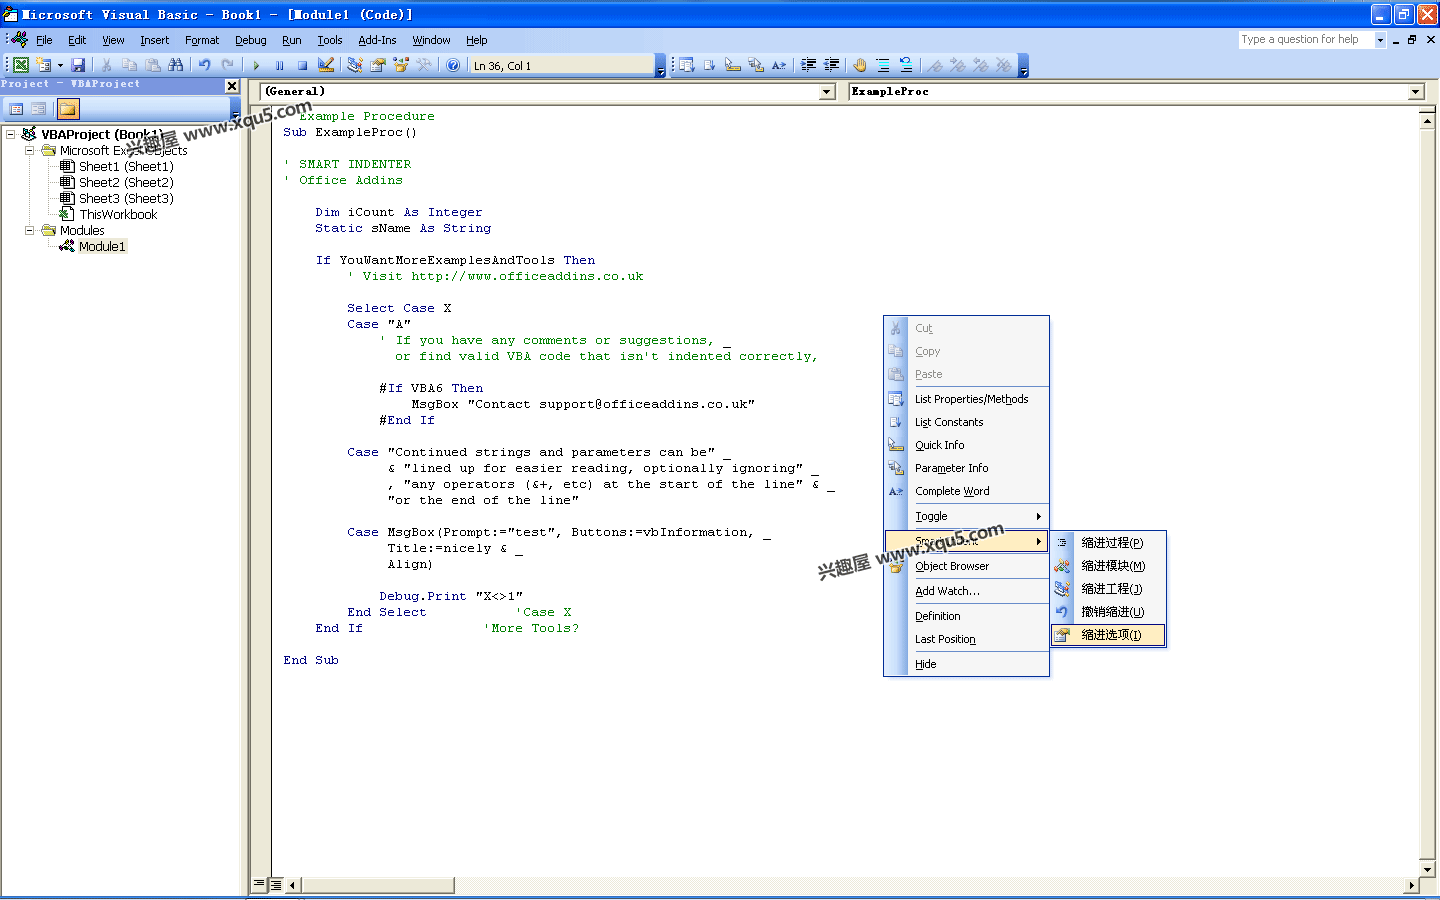Click the Break pause icon
The image size is (1440, 900).
[279, 65]
